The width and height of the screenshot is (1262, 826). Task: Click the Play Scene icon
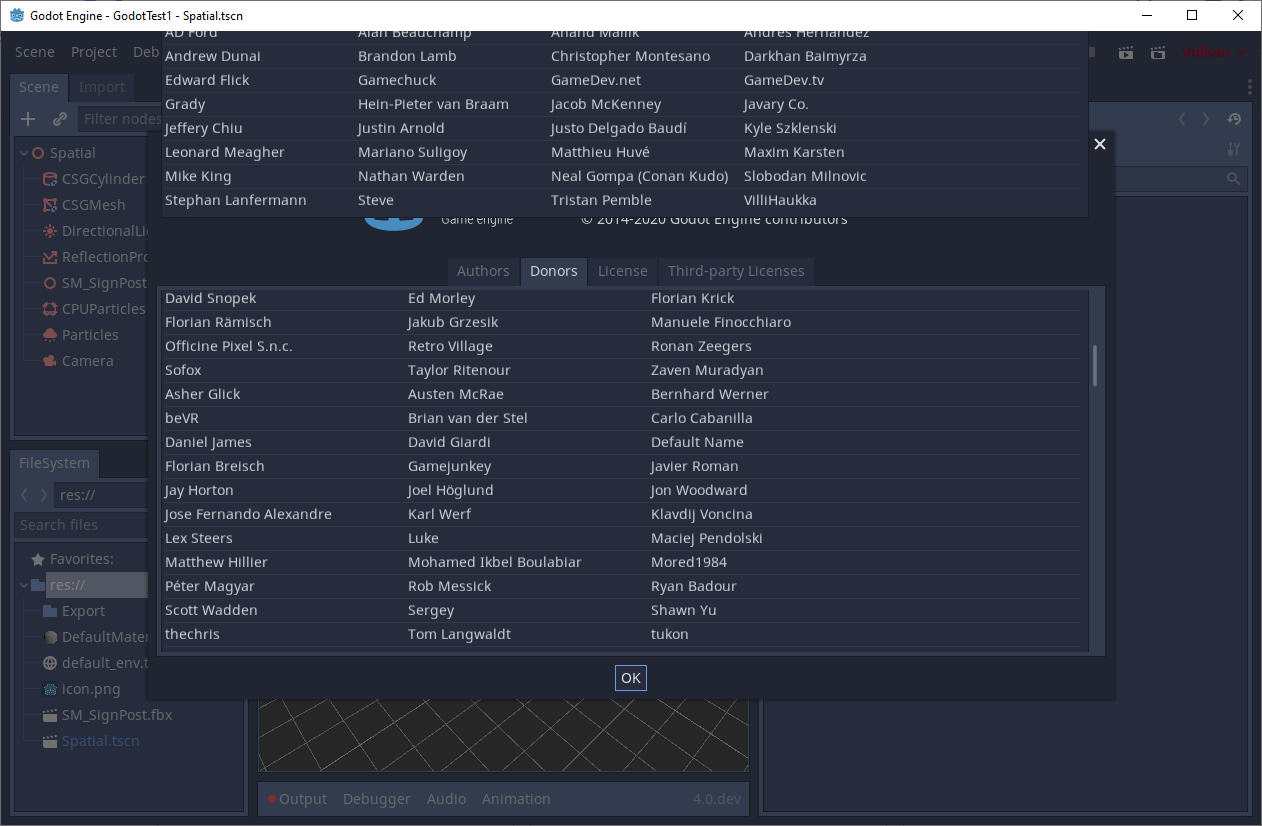coord(1125,52)
